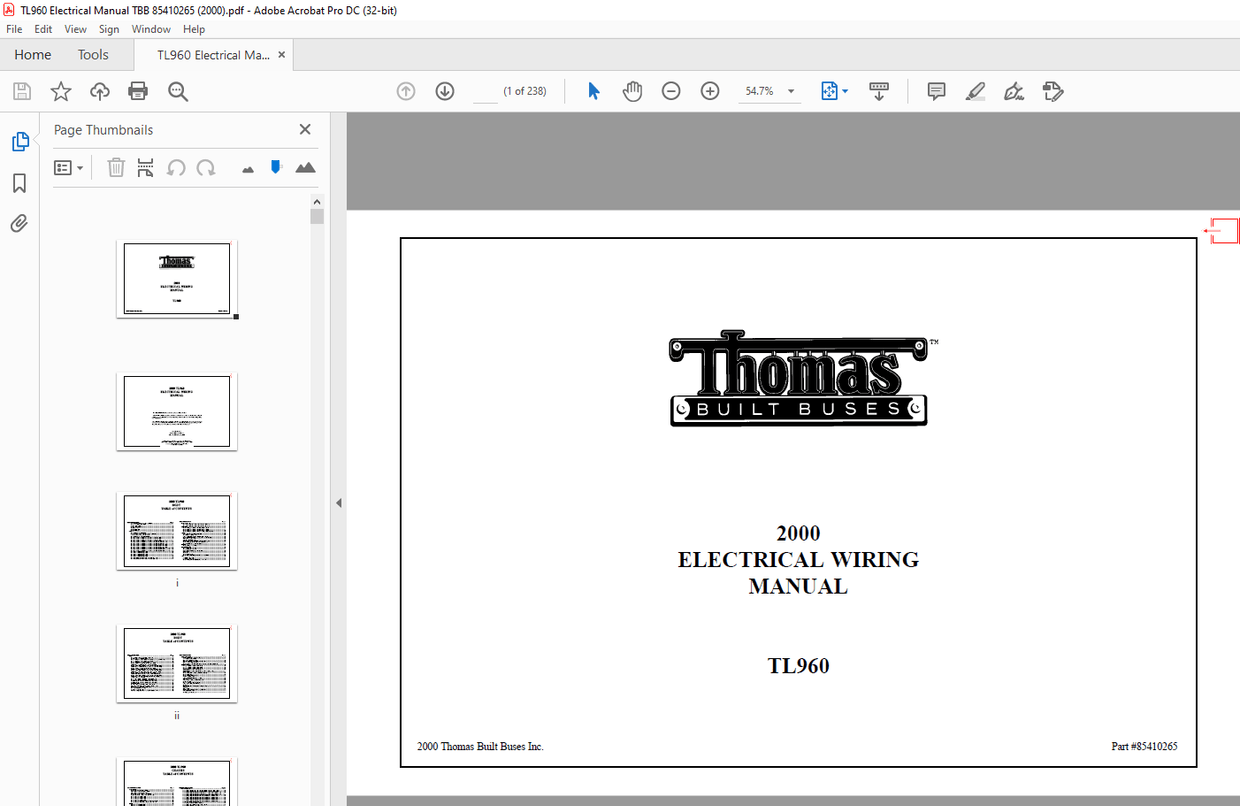Add a sticky note comment
Image resolution: width=1240 pixels, height=806 pixels.
pyautogui.click(x=935, y=91)
